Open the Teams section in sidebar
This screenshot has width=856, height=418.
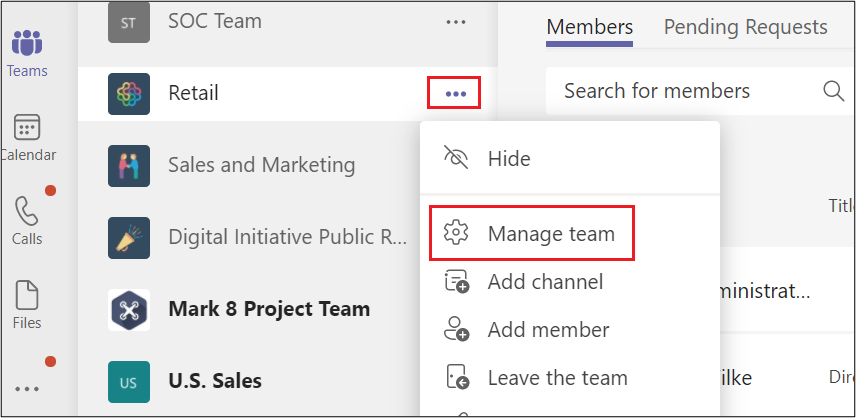(x=27, y=54)
